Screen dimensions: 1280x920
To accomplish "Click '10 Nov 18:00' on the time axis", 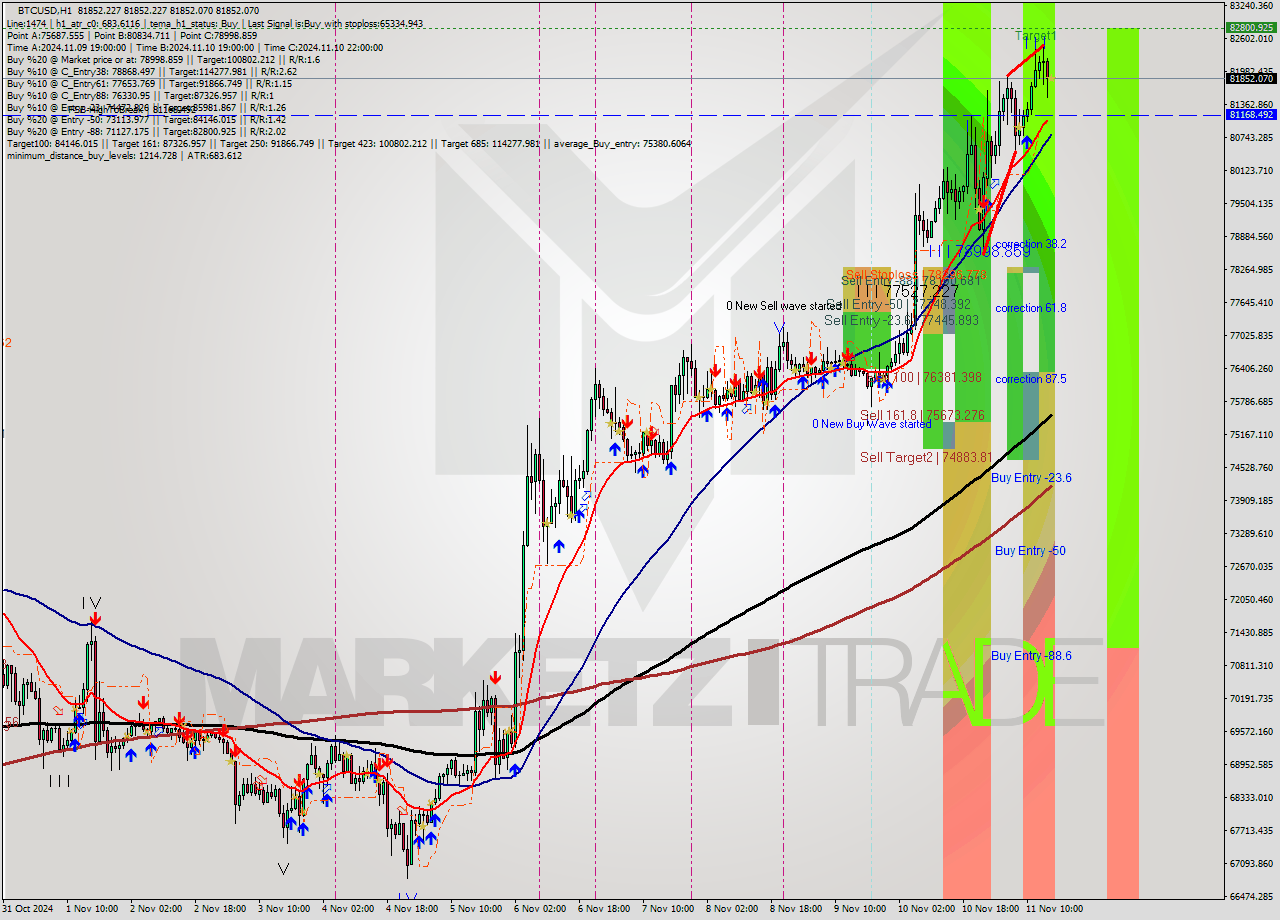I will pyautogui.click(x=991, y=909).
